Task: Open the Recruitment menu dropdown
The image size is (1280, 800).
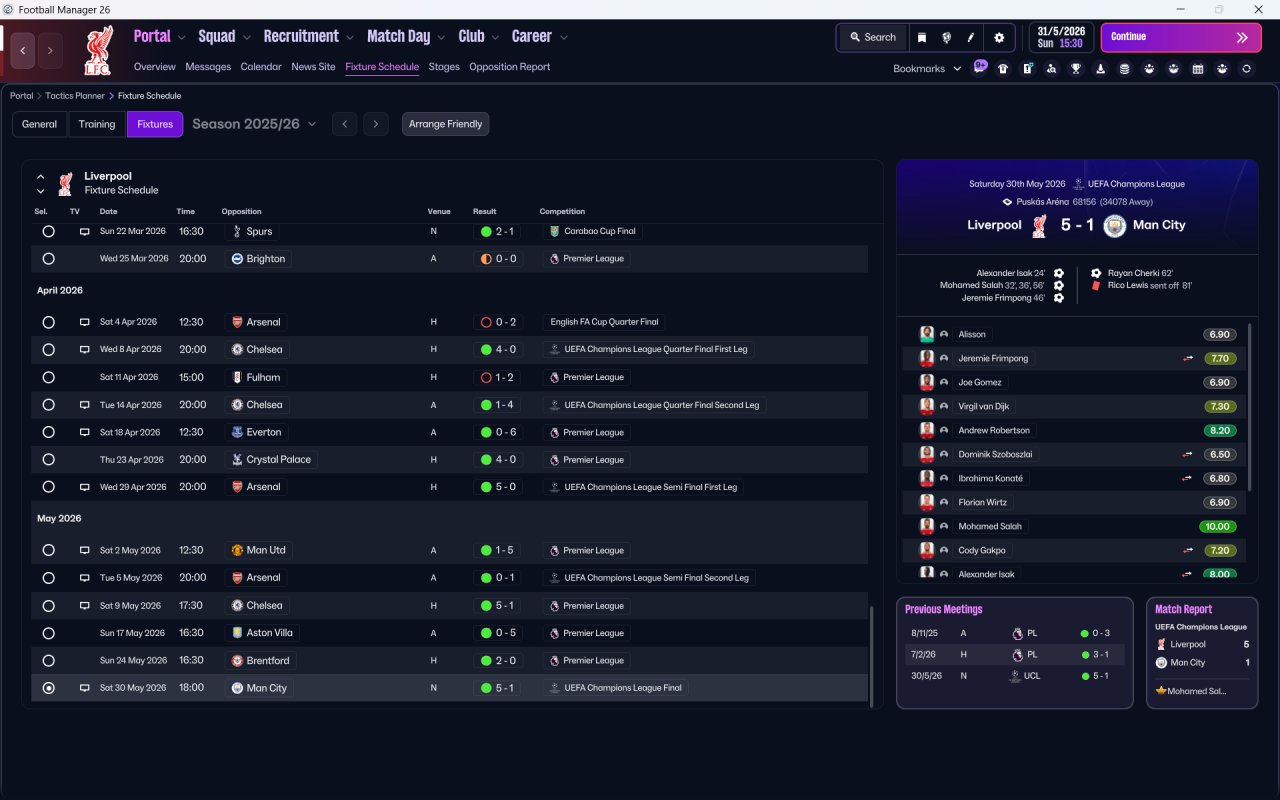Action: coord(309,37)
